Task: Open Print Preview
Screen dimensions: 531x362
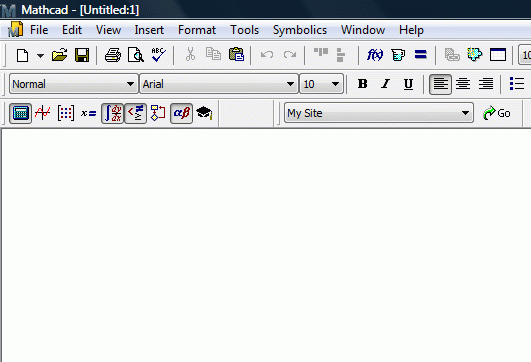Action: (136, 55)
